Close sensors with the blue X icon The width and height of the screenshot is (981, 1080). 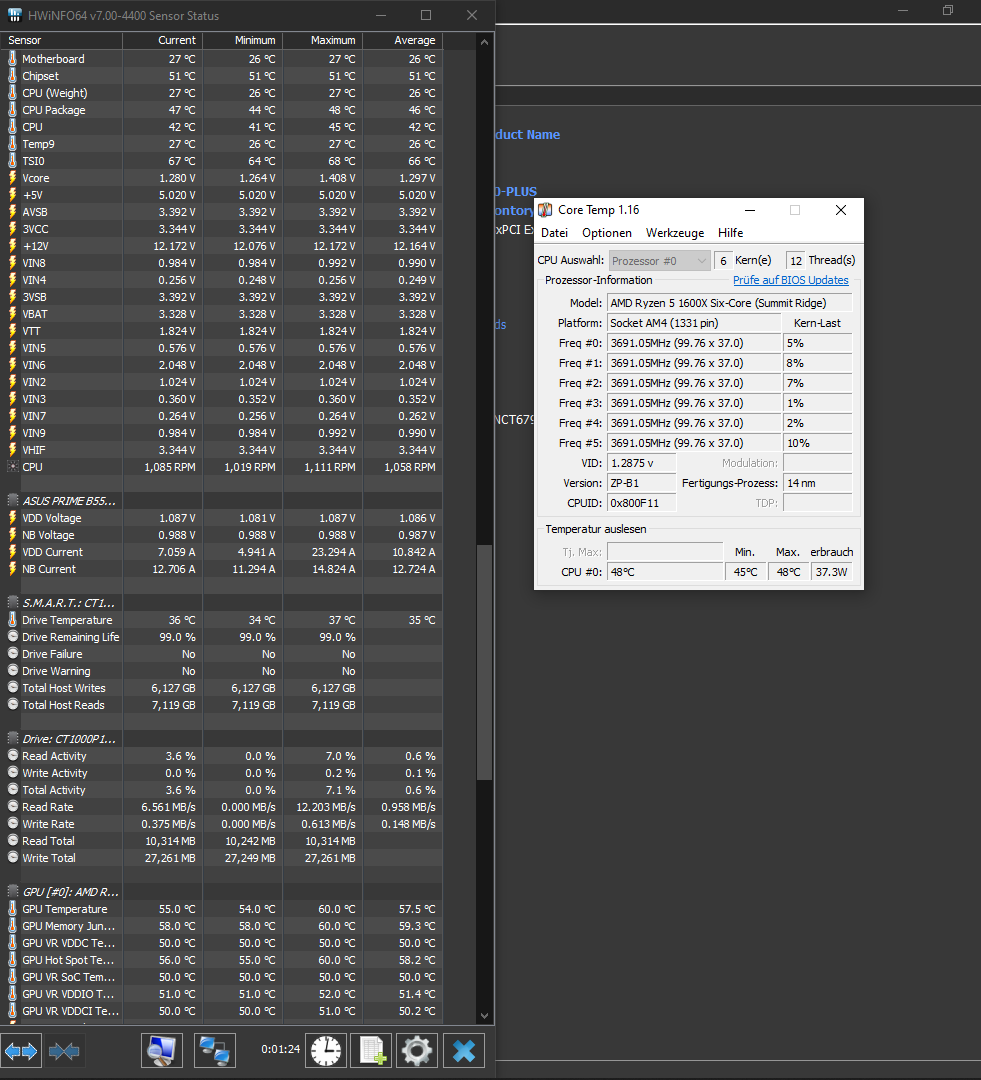pos(464,1051)
